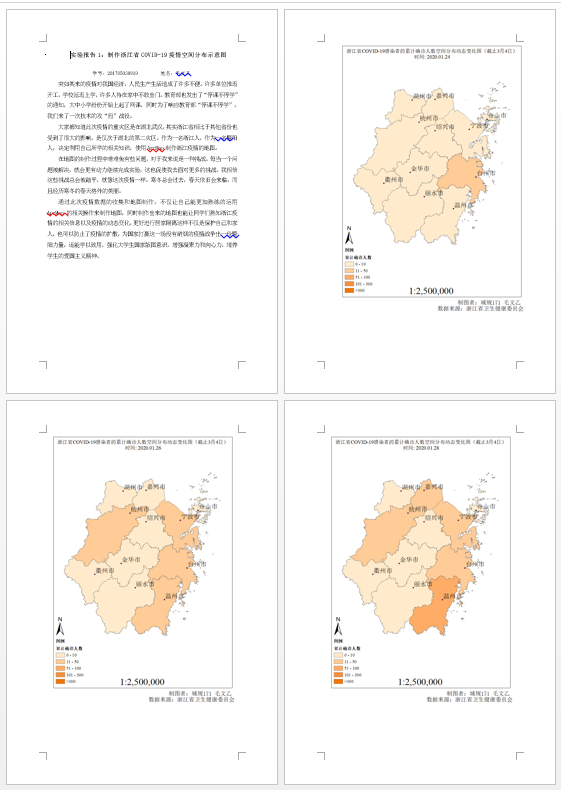Click the final line '学生的爱国主义精神'
The height and width of the screenshot is (790, 561).
pos(74,256)
